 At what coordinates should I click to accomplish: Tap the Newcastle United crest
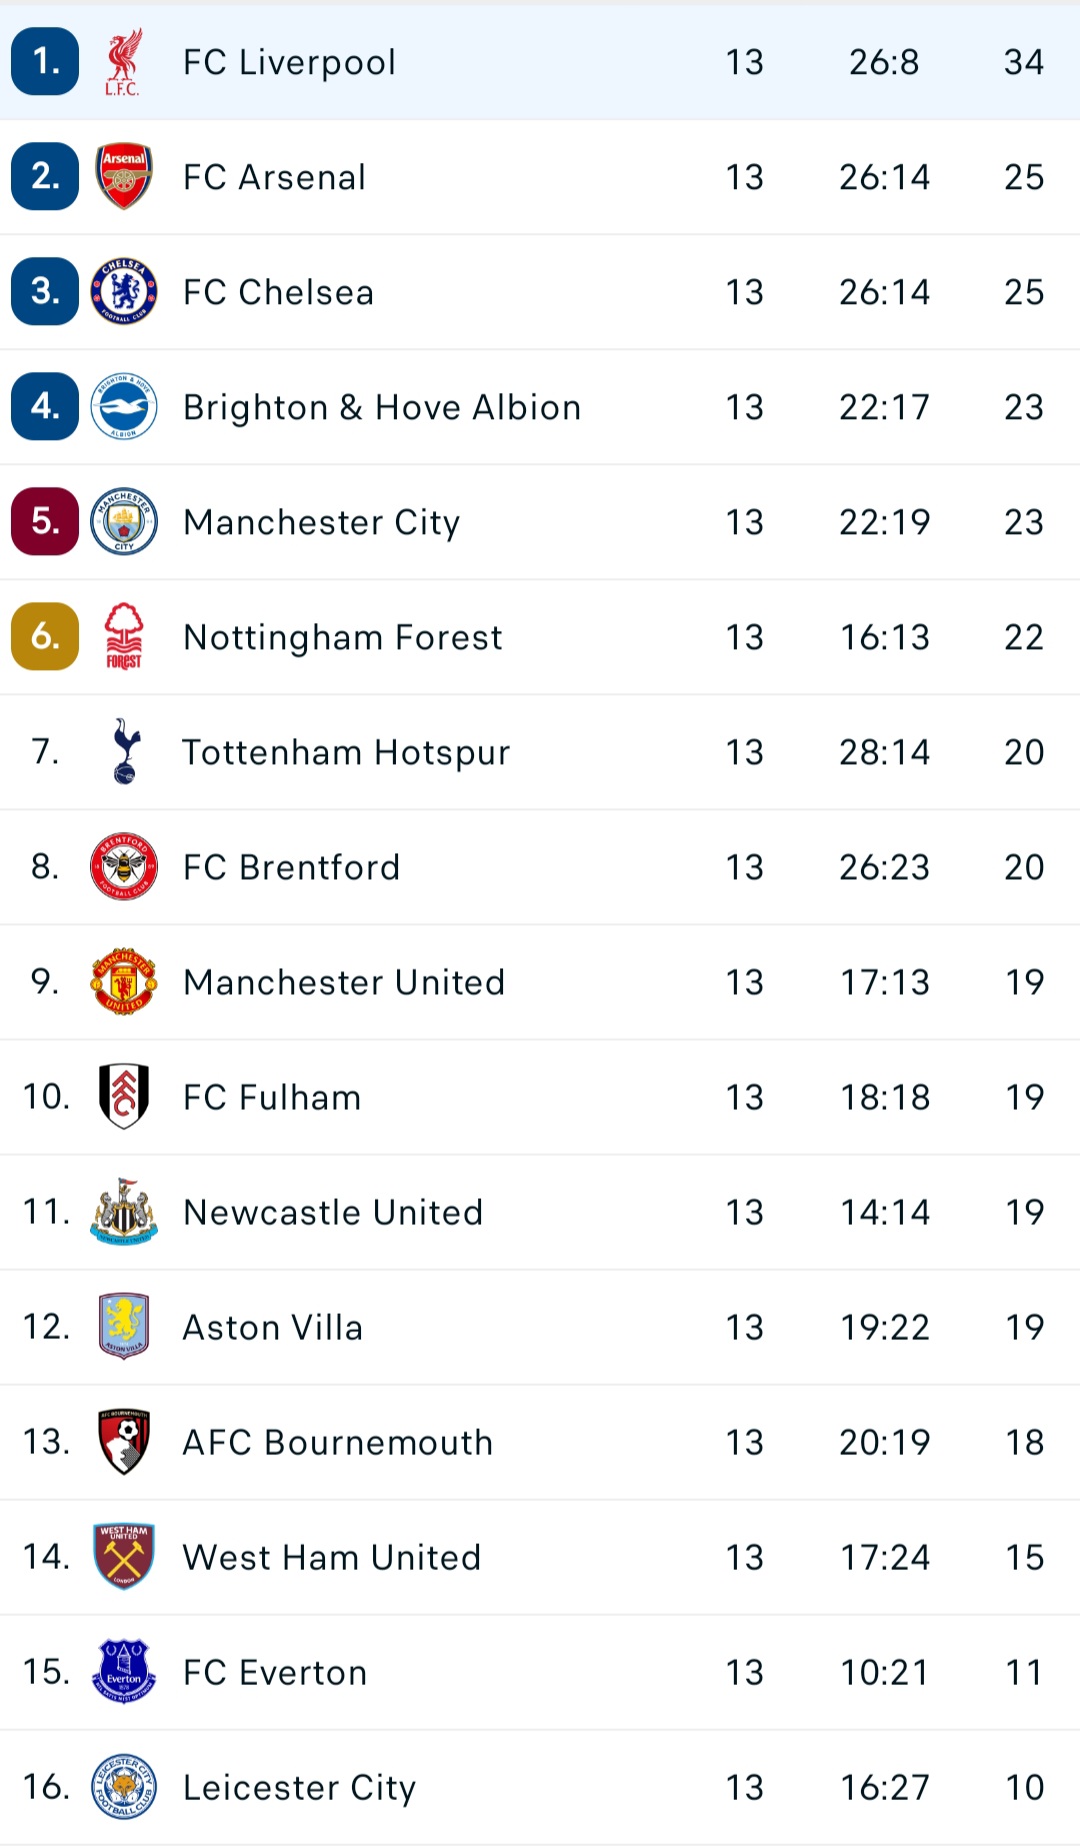[124, 1211]
